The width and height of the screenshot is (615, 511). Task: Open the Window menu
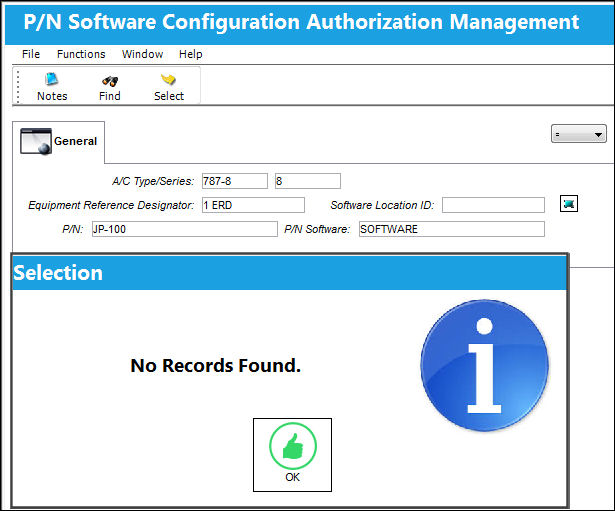[142, 54]
